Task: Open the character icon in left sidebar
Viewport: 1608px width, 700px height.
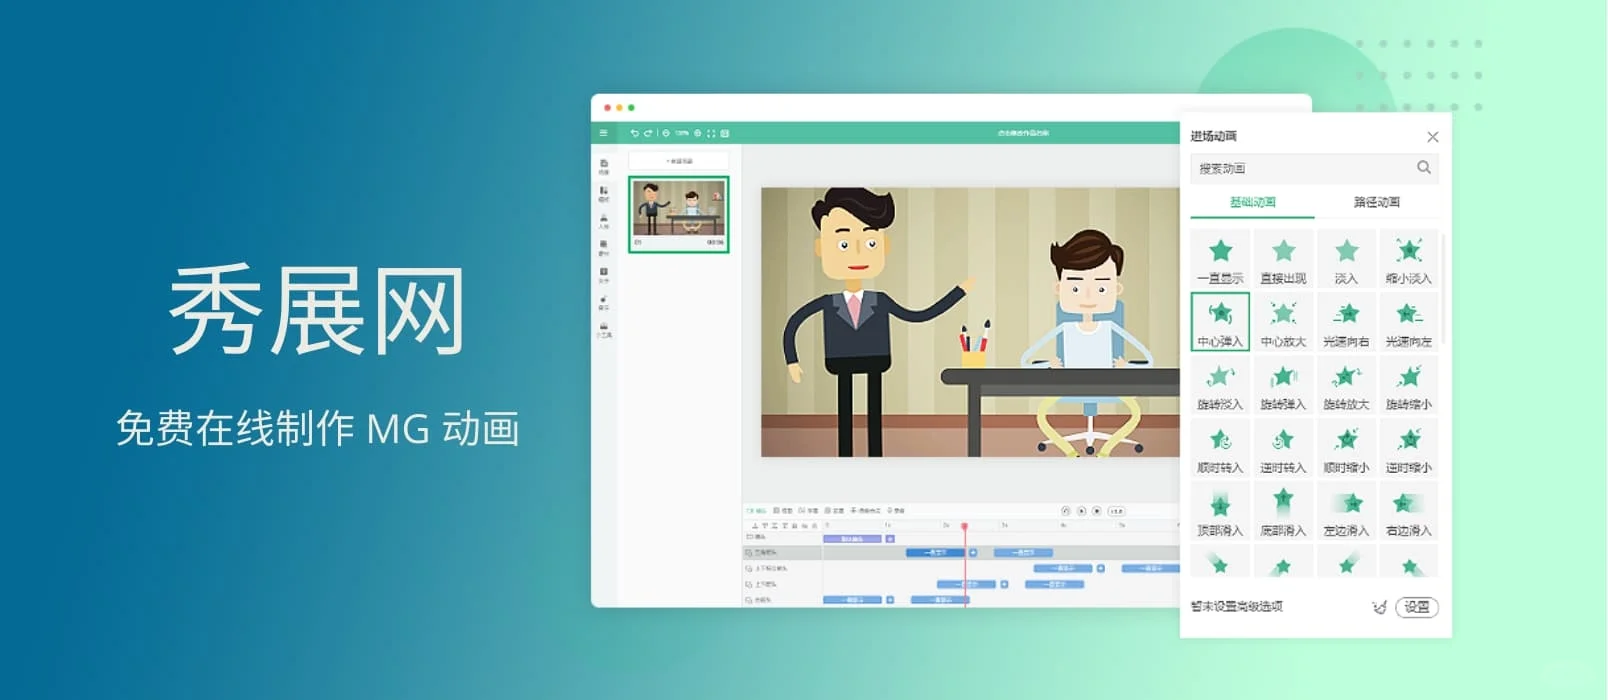Action: pyautogui.click(x=604, y=219)
